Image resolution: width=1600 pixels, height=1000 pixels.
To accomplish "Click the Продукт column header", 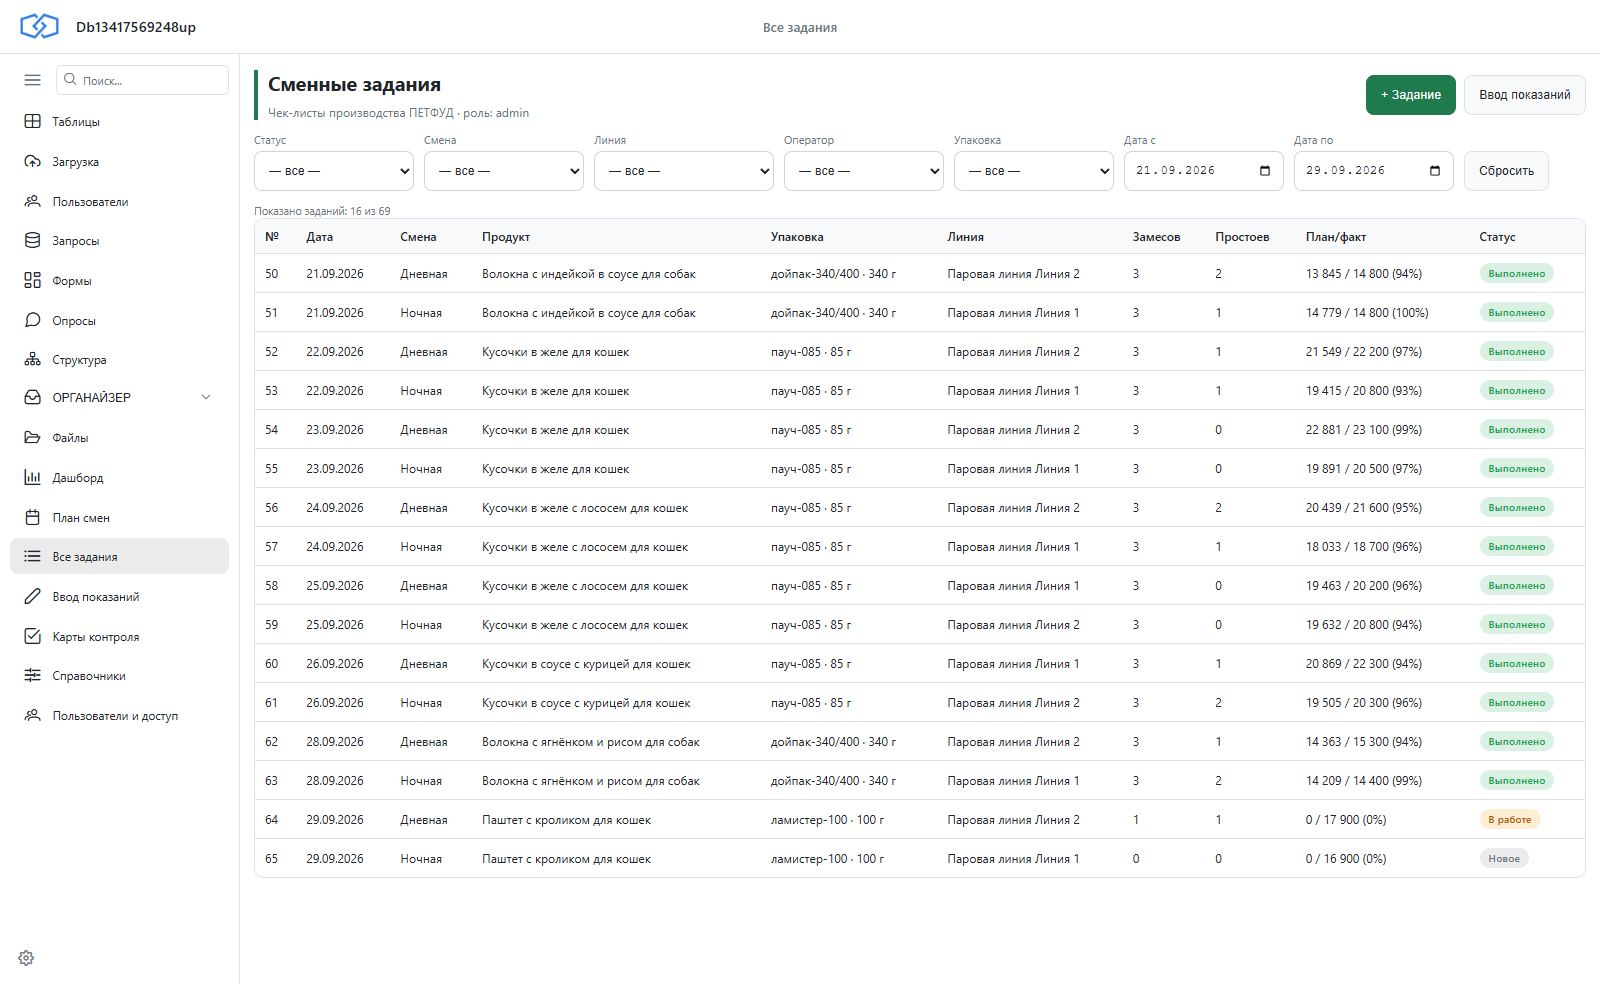I will (x=506, y=237).
